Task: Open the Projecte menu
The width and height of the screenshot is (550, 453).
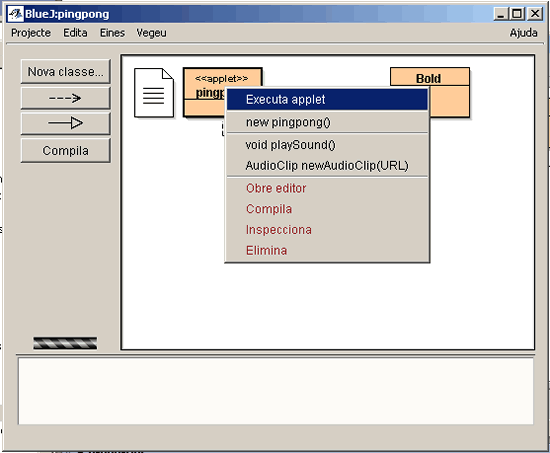Action: 31,33
